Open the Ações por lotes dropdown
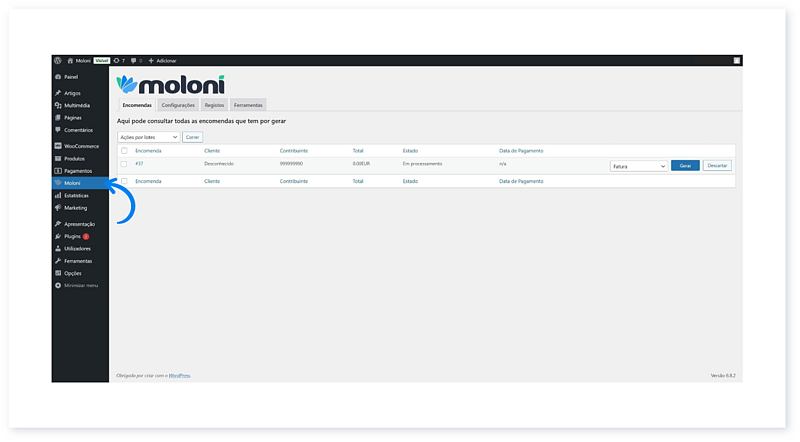 (x=148, y=136)
